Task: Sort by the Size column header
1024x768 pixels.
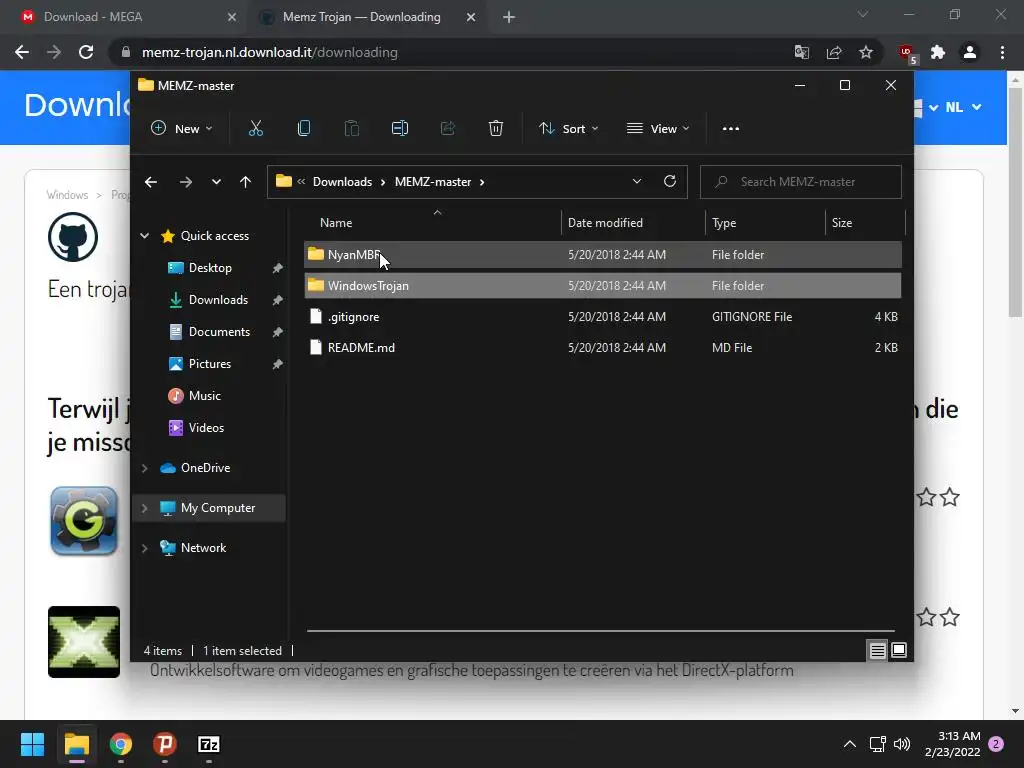Action: point(842,223)
